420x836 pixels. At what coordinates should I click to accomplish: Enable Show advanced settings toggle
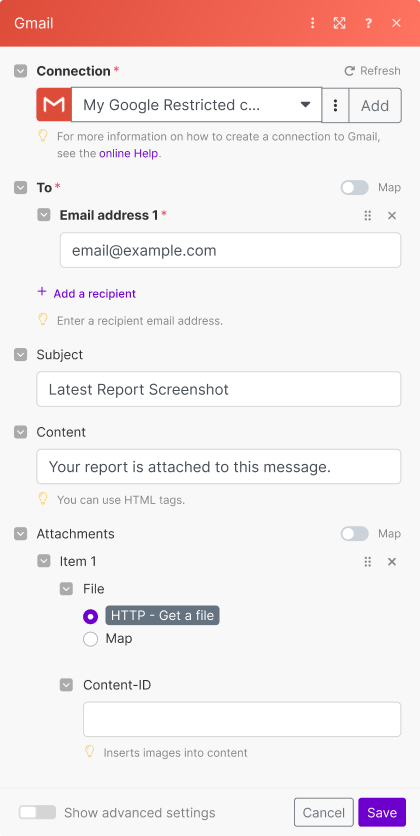[x=37, y=812]
